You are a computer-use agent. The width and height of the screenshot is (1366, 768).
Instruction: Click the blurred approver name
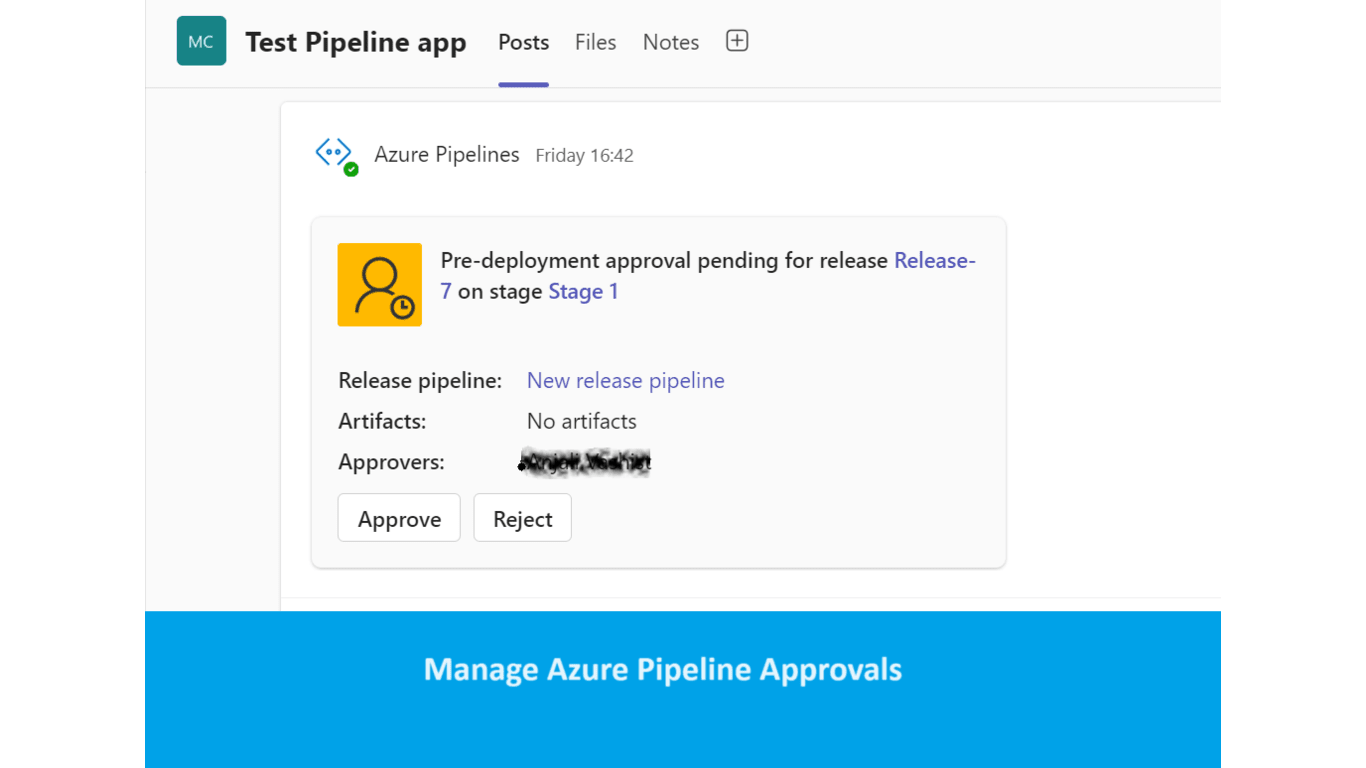click(585, 462)
